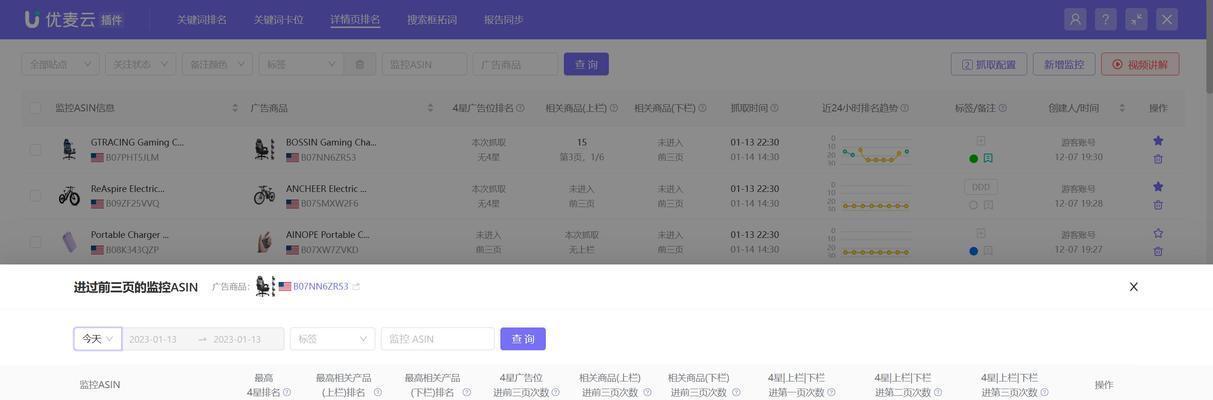Open the 标签 dropdown in top filter bar
This screenshot has height=400, width=1213.
click(302, 64)
